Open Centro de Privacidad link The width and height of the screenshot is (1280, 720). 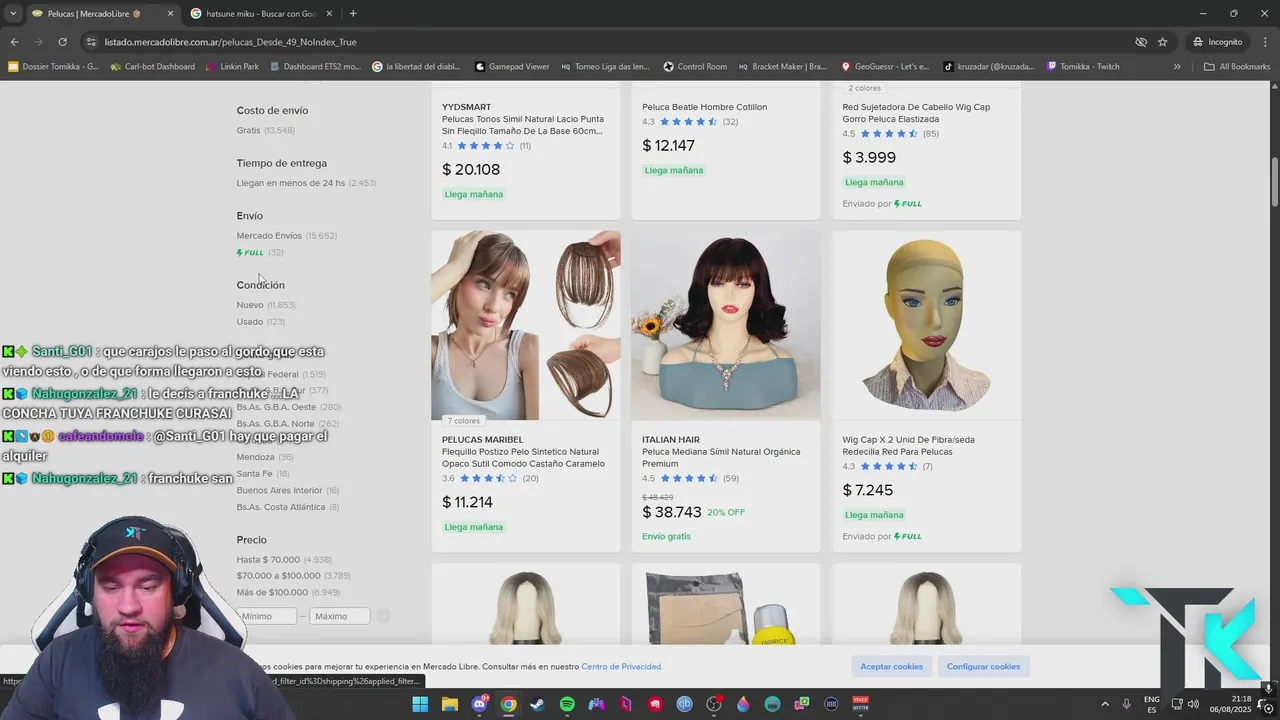pyautogui.click(x=622, y=667)
